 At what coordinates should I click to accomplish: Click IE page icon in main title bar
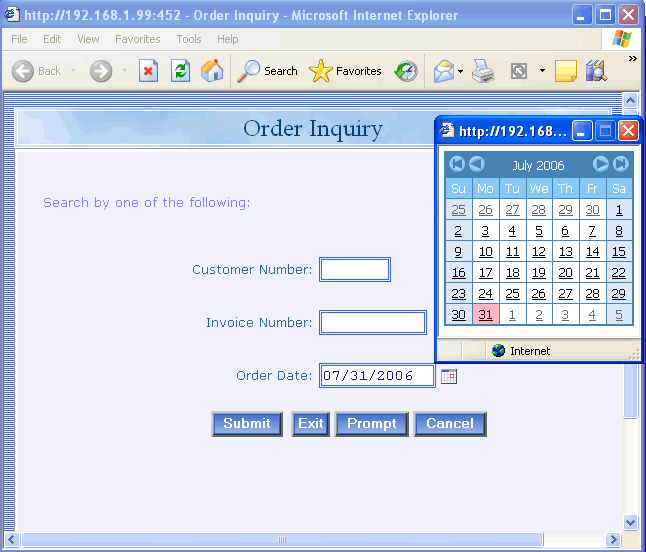coord(12,15)
